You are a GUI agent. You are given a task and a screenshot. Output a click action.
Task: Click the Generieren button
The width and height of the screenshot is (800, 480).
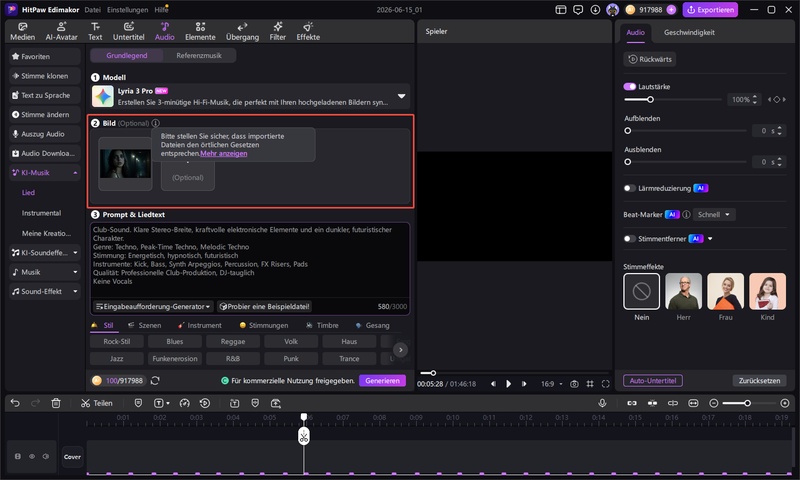pos(382,381)
